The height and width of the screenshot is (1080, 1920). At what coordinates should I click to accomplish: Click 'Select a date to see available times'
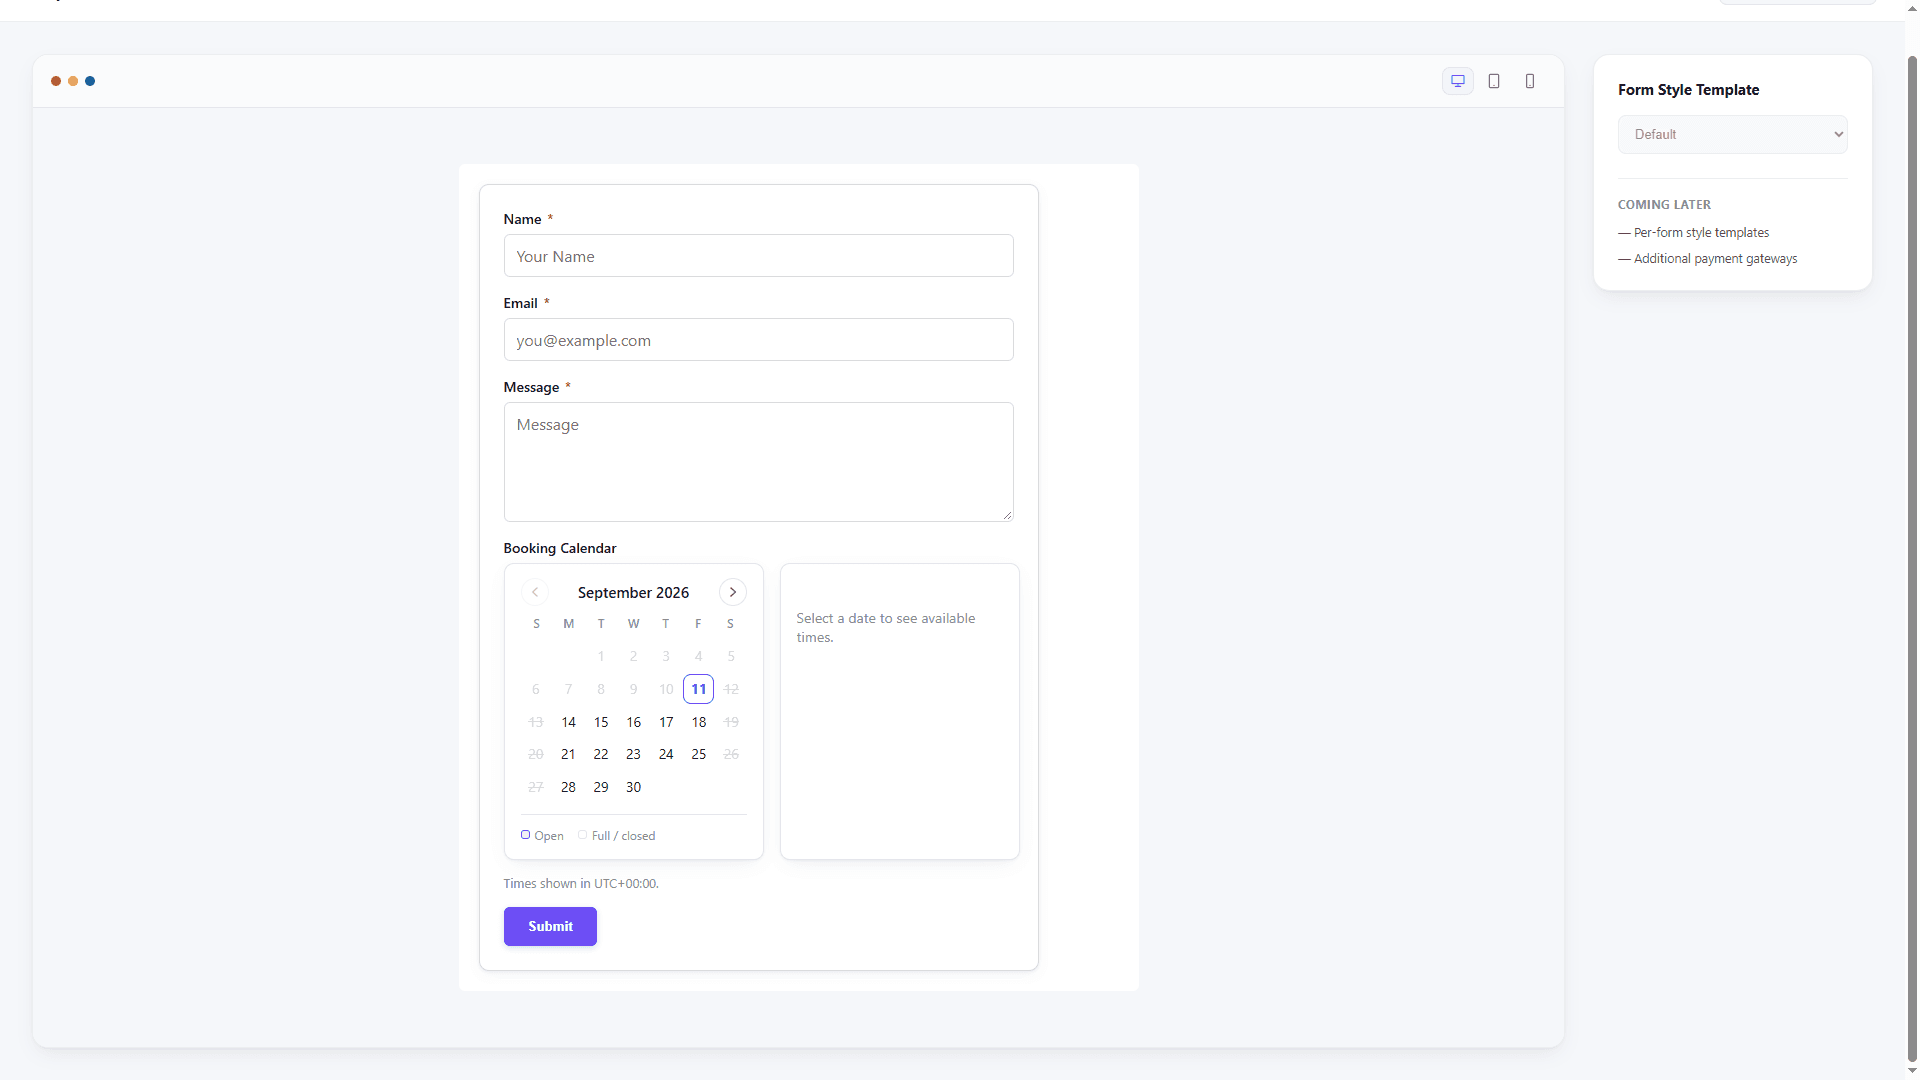click(886, 628)
